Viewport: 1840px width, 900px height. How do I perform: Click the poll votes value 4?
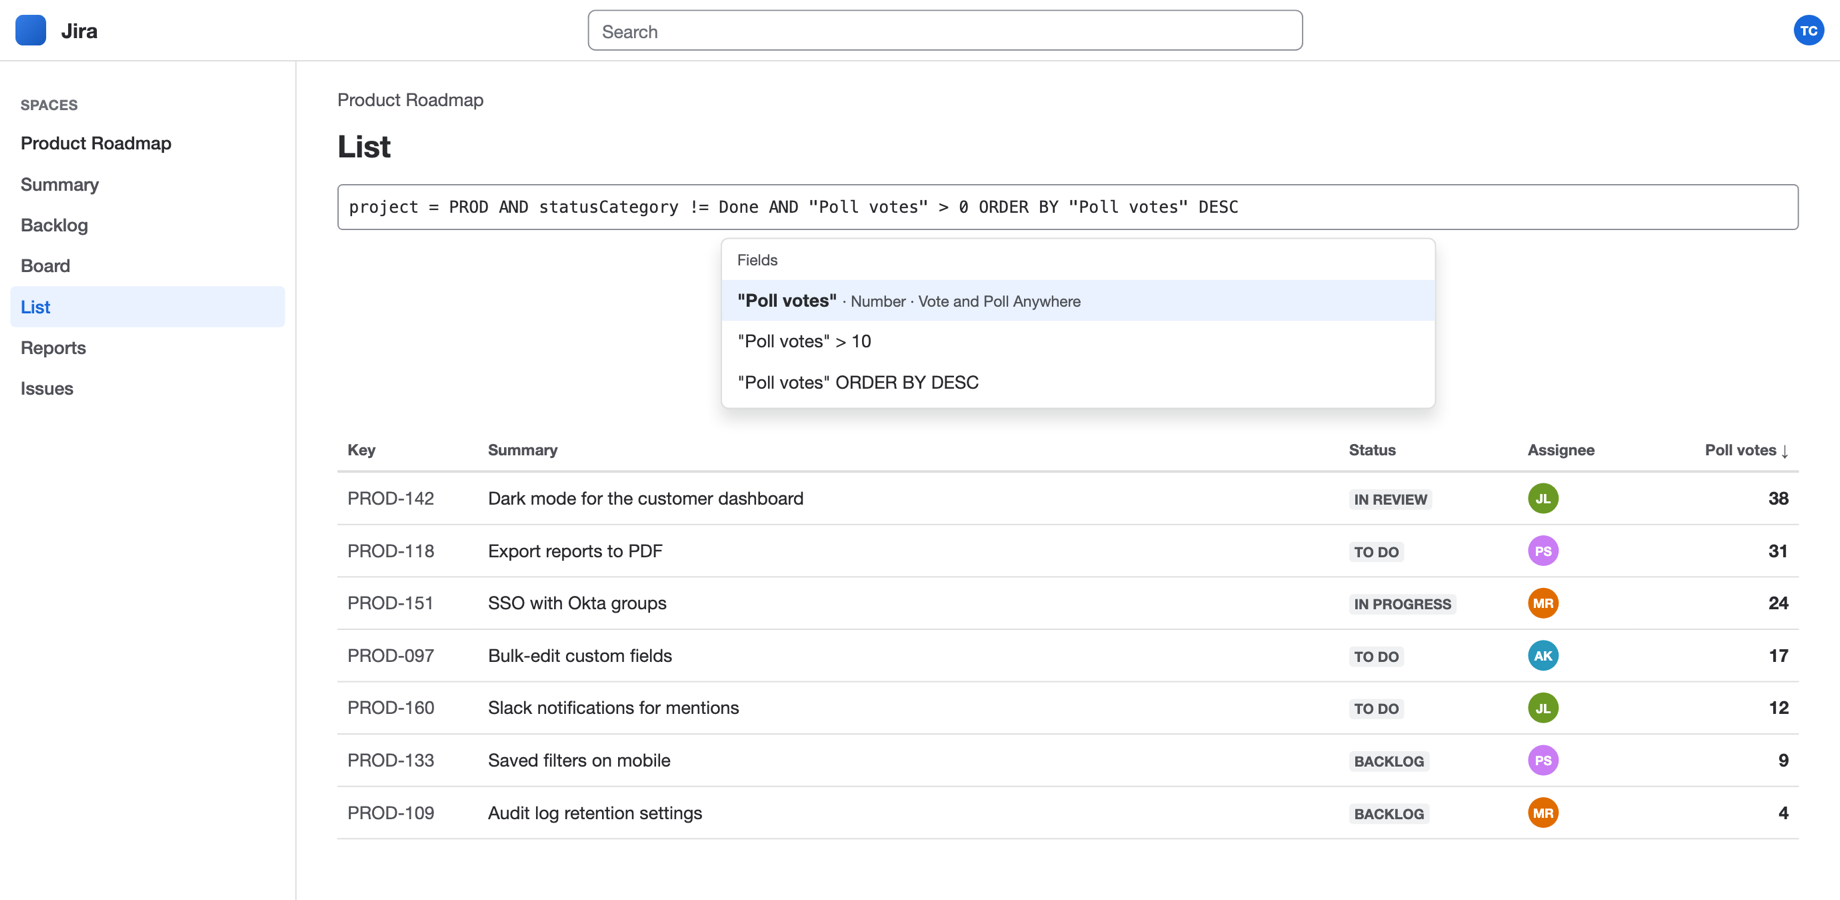click(x=1783, y=813)
